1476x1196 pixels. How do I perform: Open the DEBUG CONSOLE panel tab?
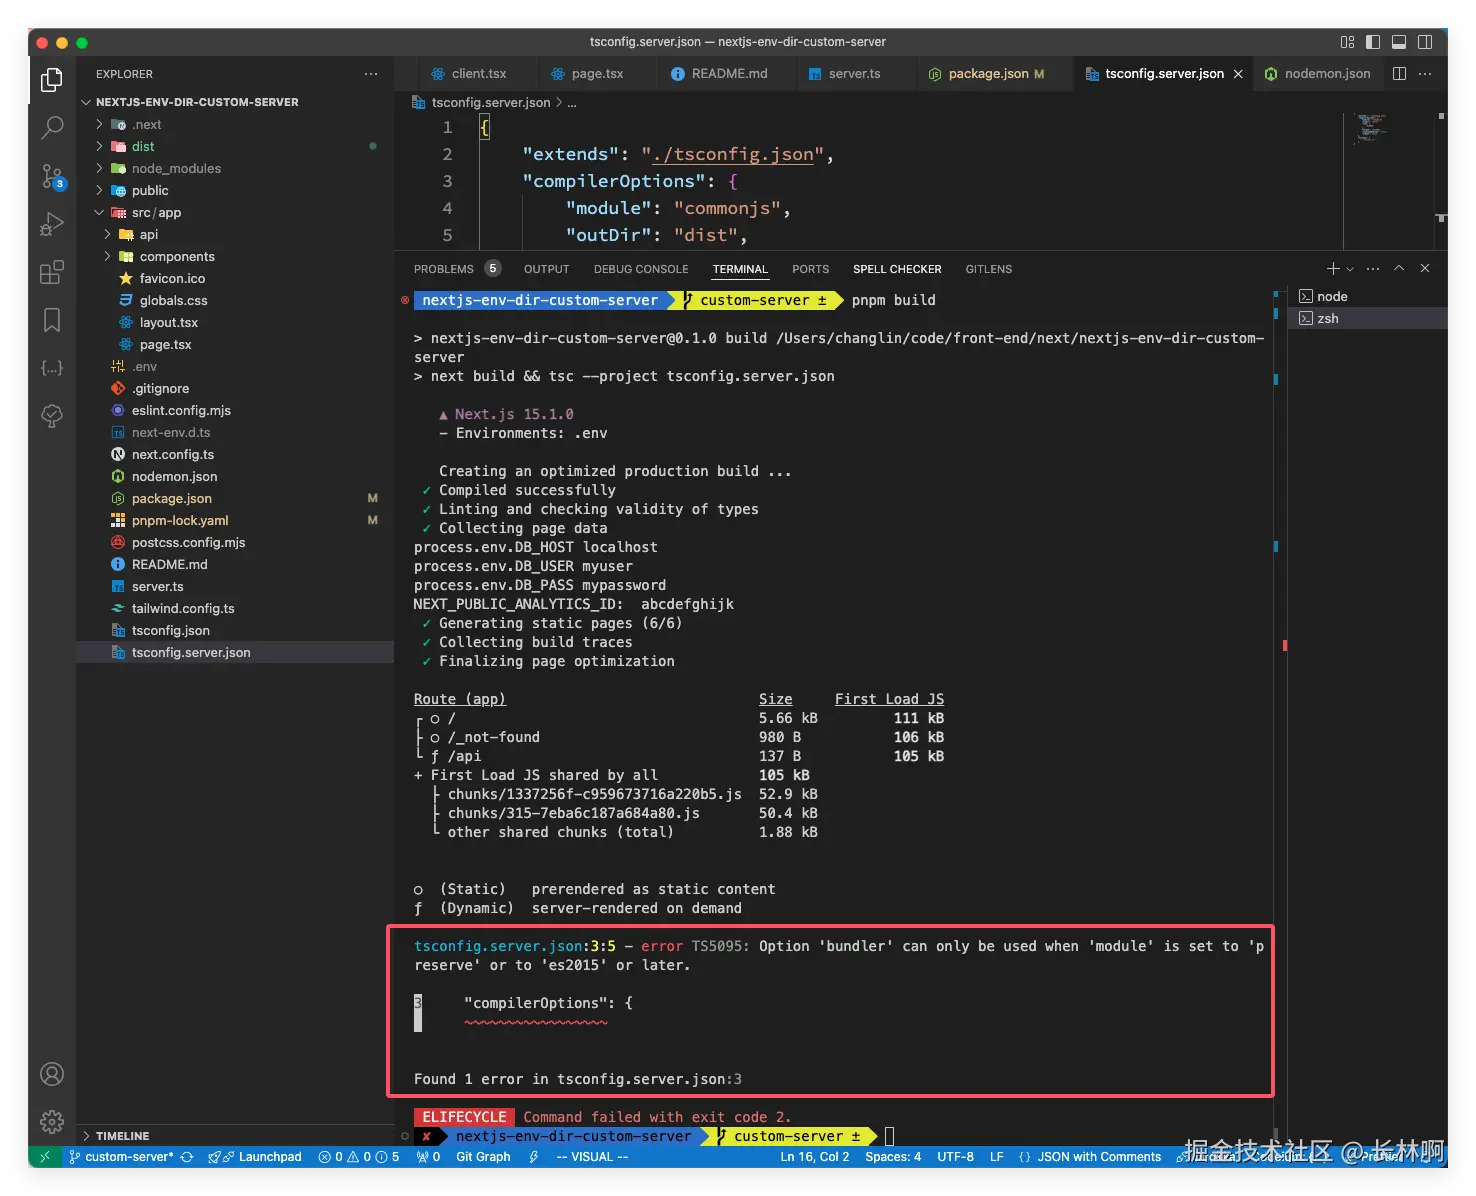tap(641, 269)
